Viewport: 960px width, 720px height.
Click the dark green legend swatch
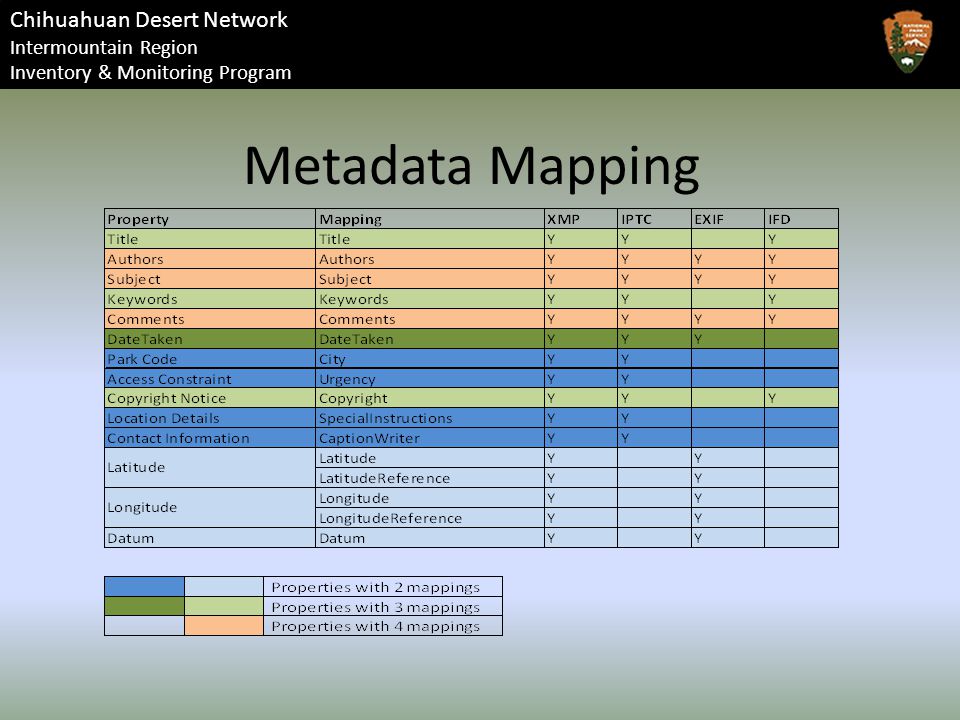coord(144,606)
